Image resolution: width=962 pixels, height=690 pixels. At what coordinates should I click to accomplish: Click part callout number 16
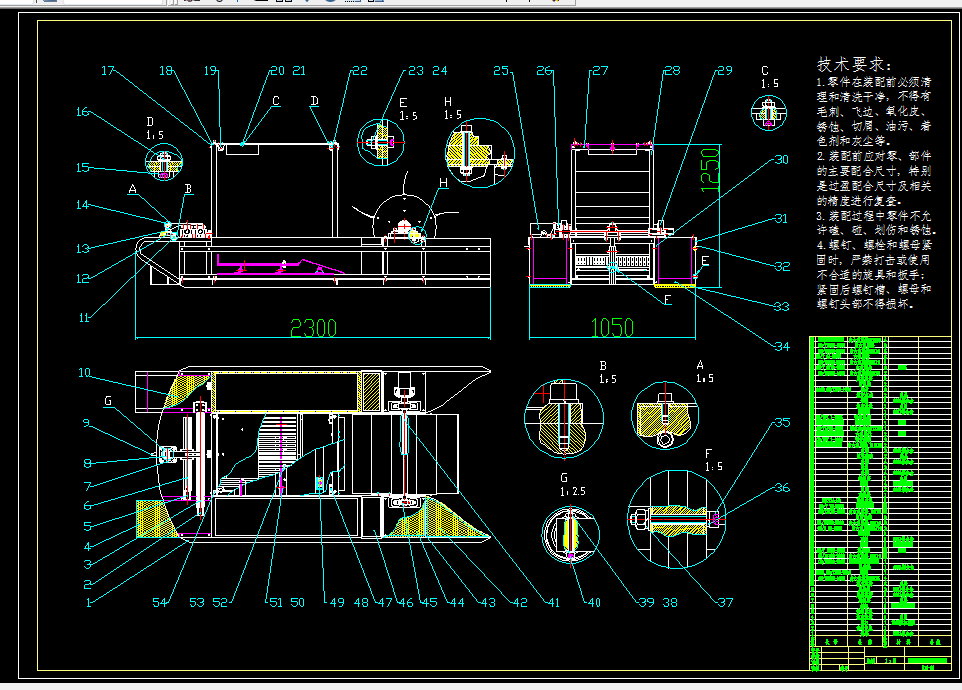click(x=83, y=112)
